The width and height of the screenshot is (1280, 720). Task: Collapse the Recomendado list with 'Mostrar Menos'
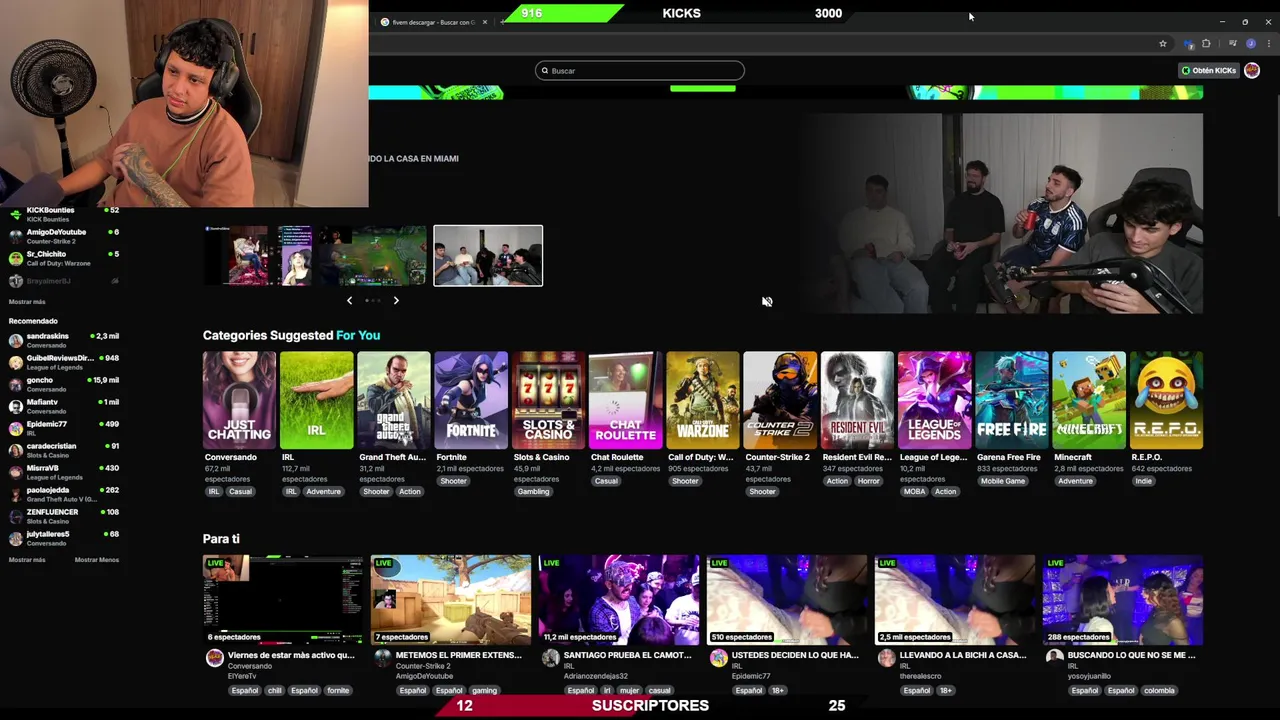pyautogui.click(x=96, y=560)
